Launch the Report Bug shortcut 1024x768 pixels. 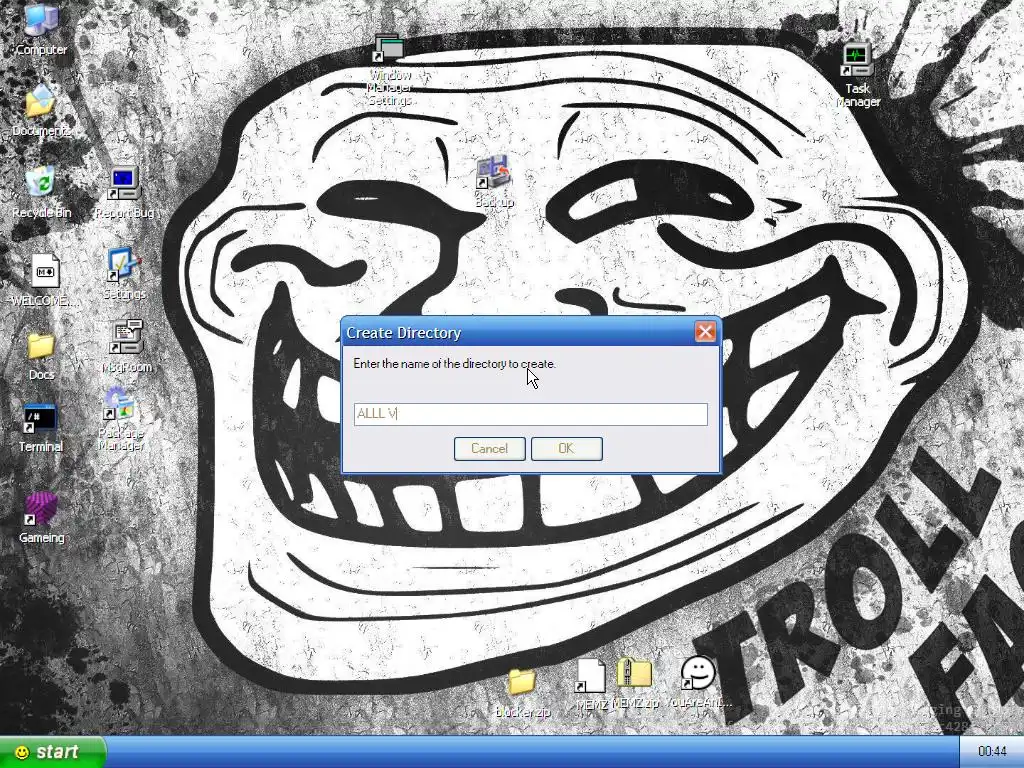tap(124, 192)
